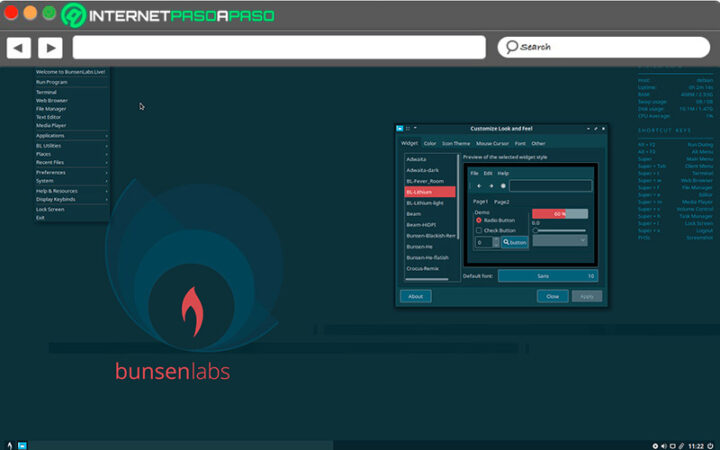Select the demo Radio Button

(479, 220)
